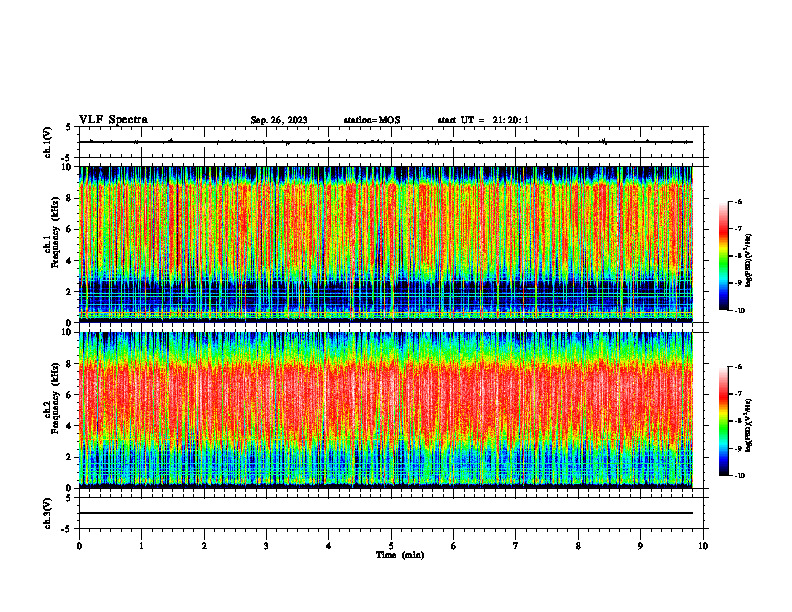
Task: Click the ch.1 voltage waveform trace panel
Action: [x=391, y=142]
